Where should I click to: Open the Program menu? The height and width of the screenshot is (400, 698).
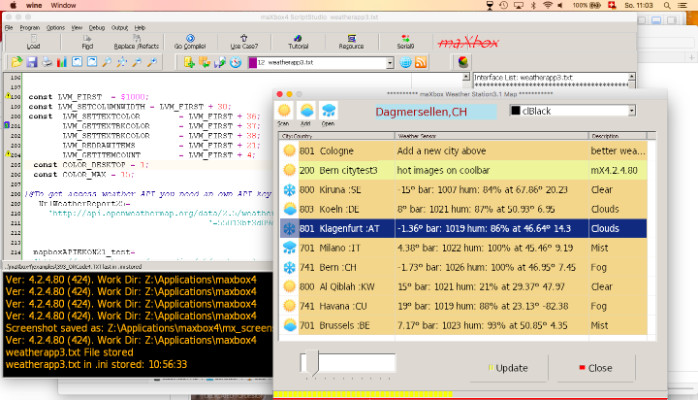[x=30, y=28]
